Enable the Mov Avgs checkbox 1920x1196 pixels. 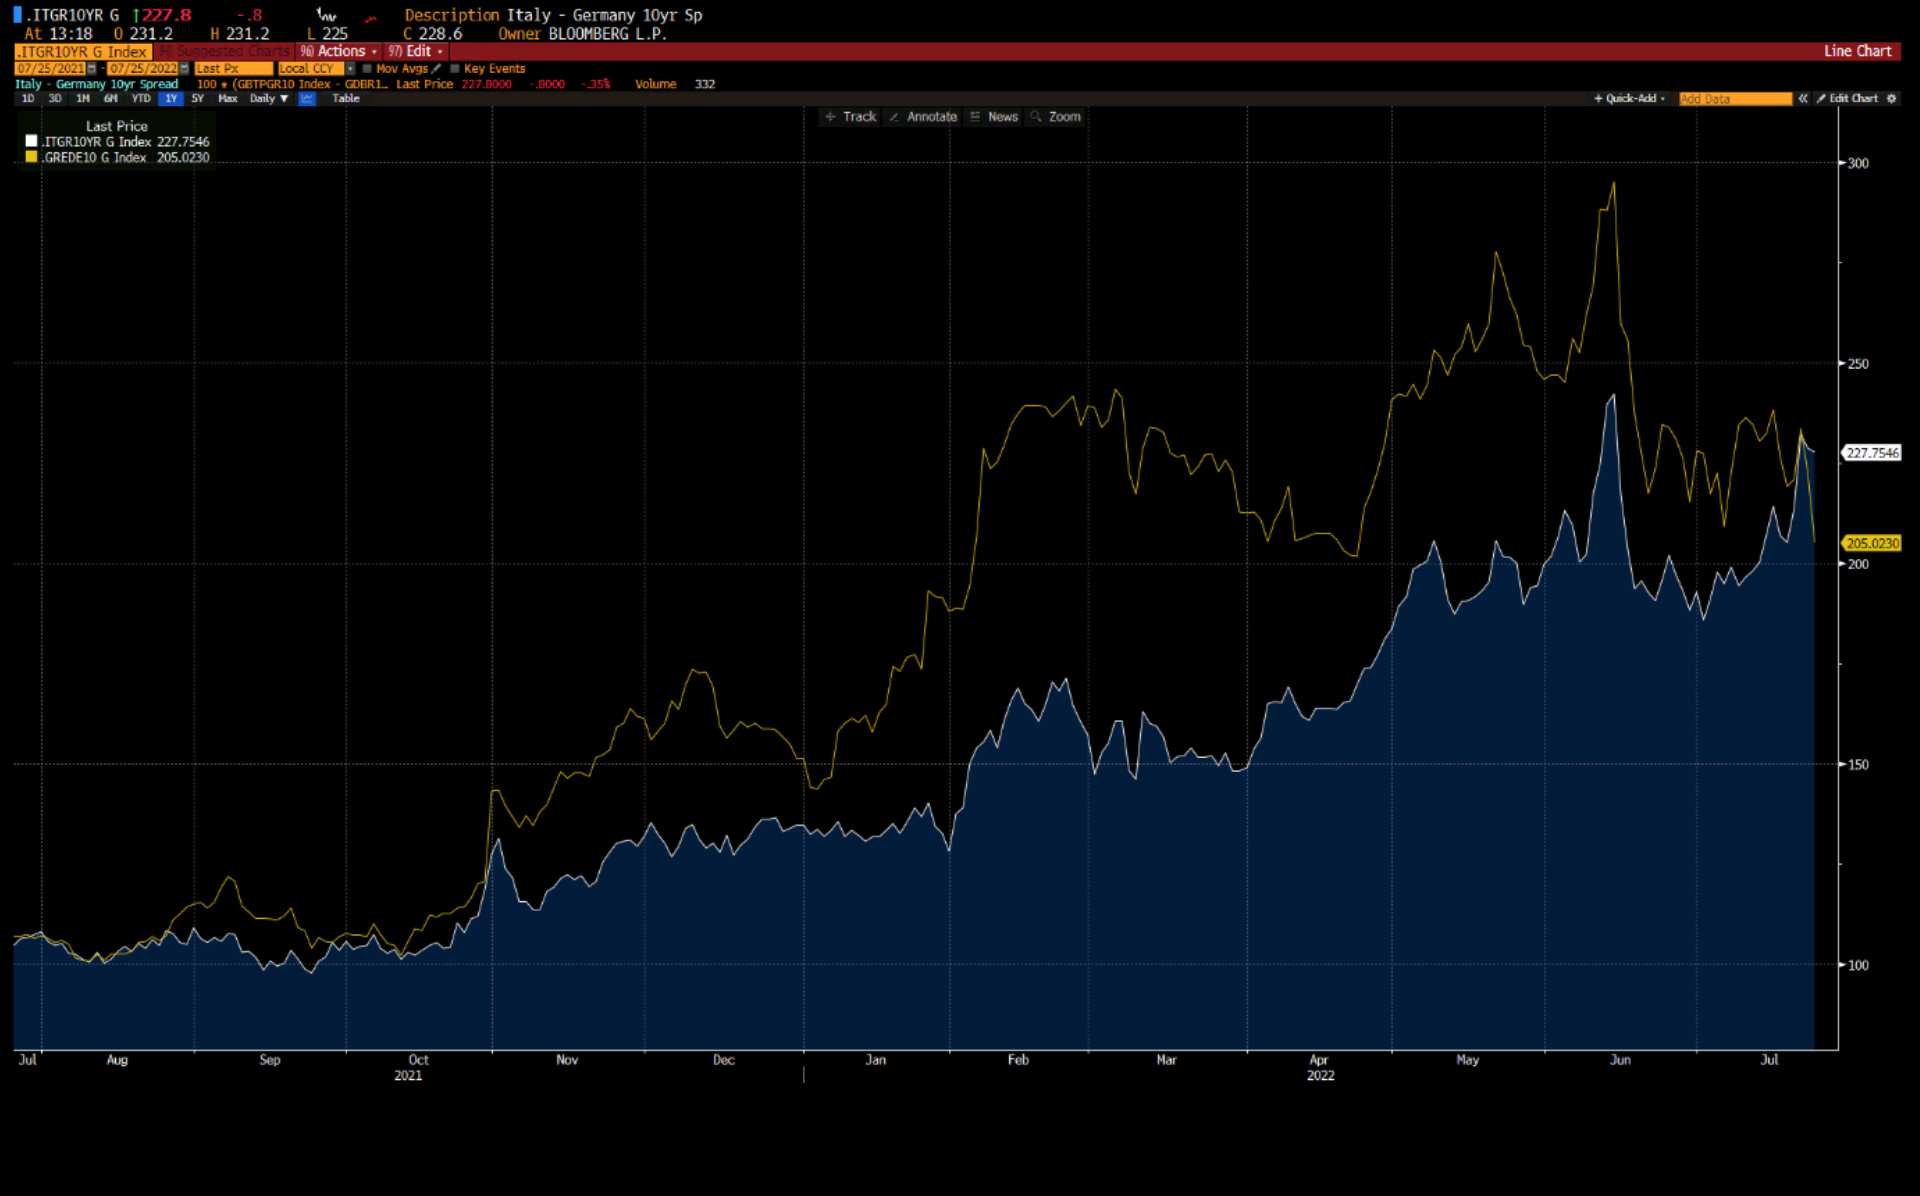[367, 68]
